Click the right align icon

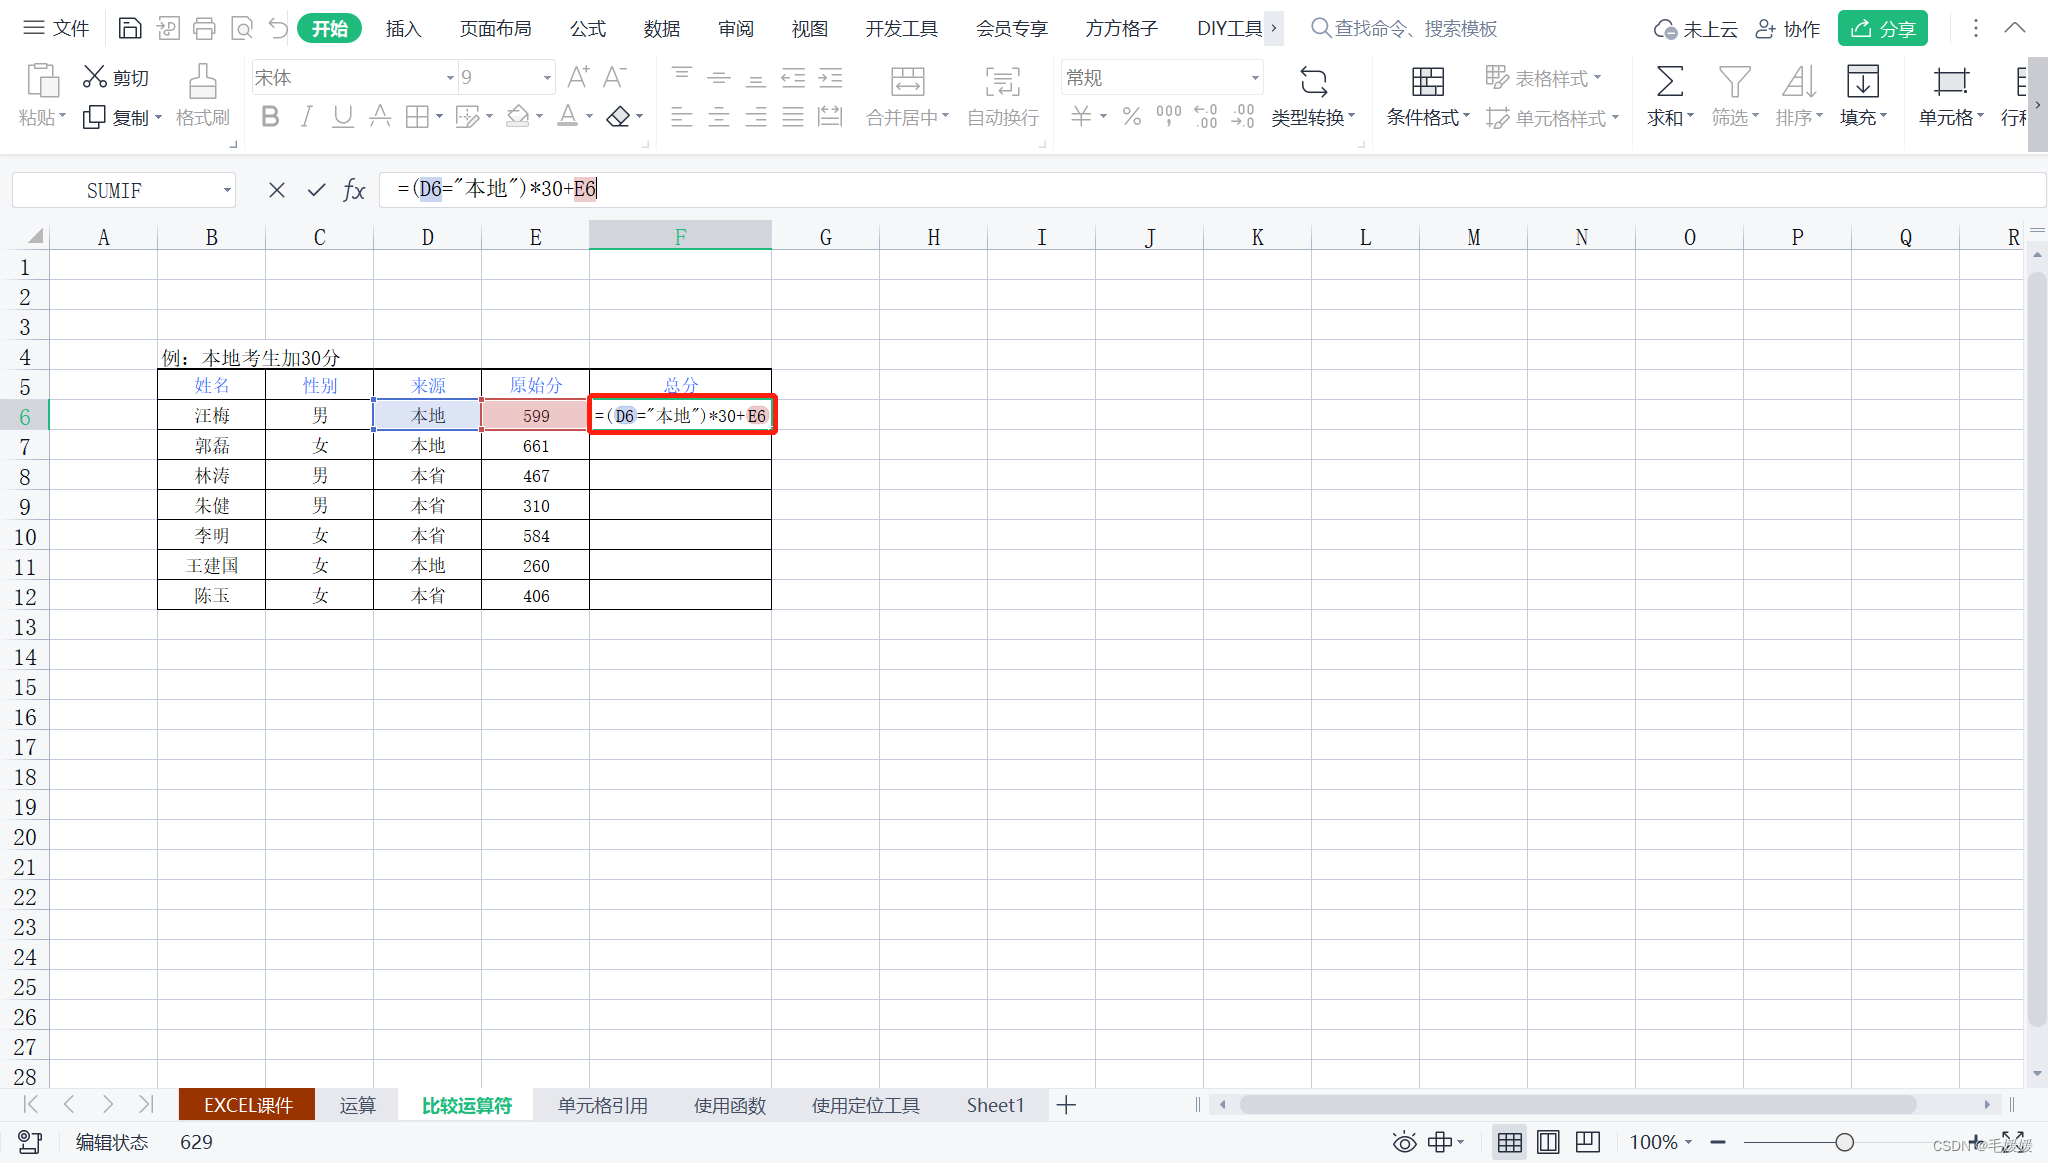click(x=756, y=117)
